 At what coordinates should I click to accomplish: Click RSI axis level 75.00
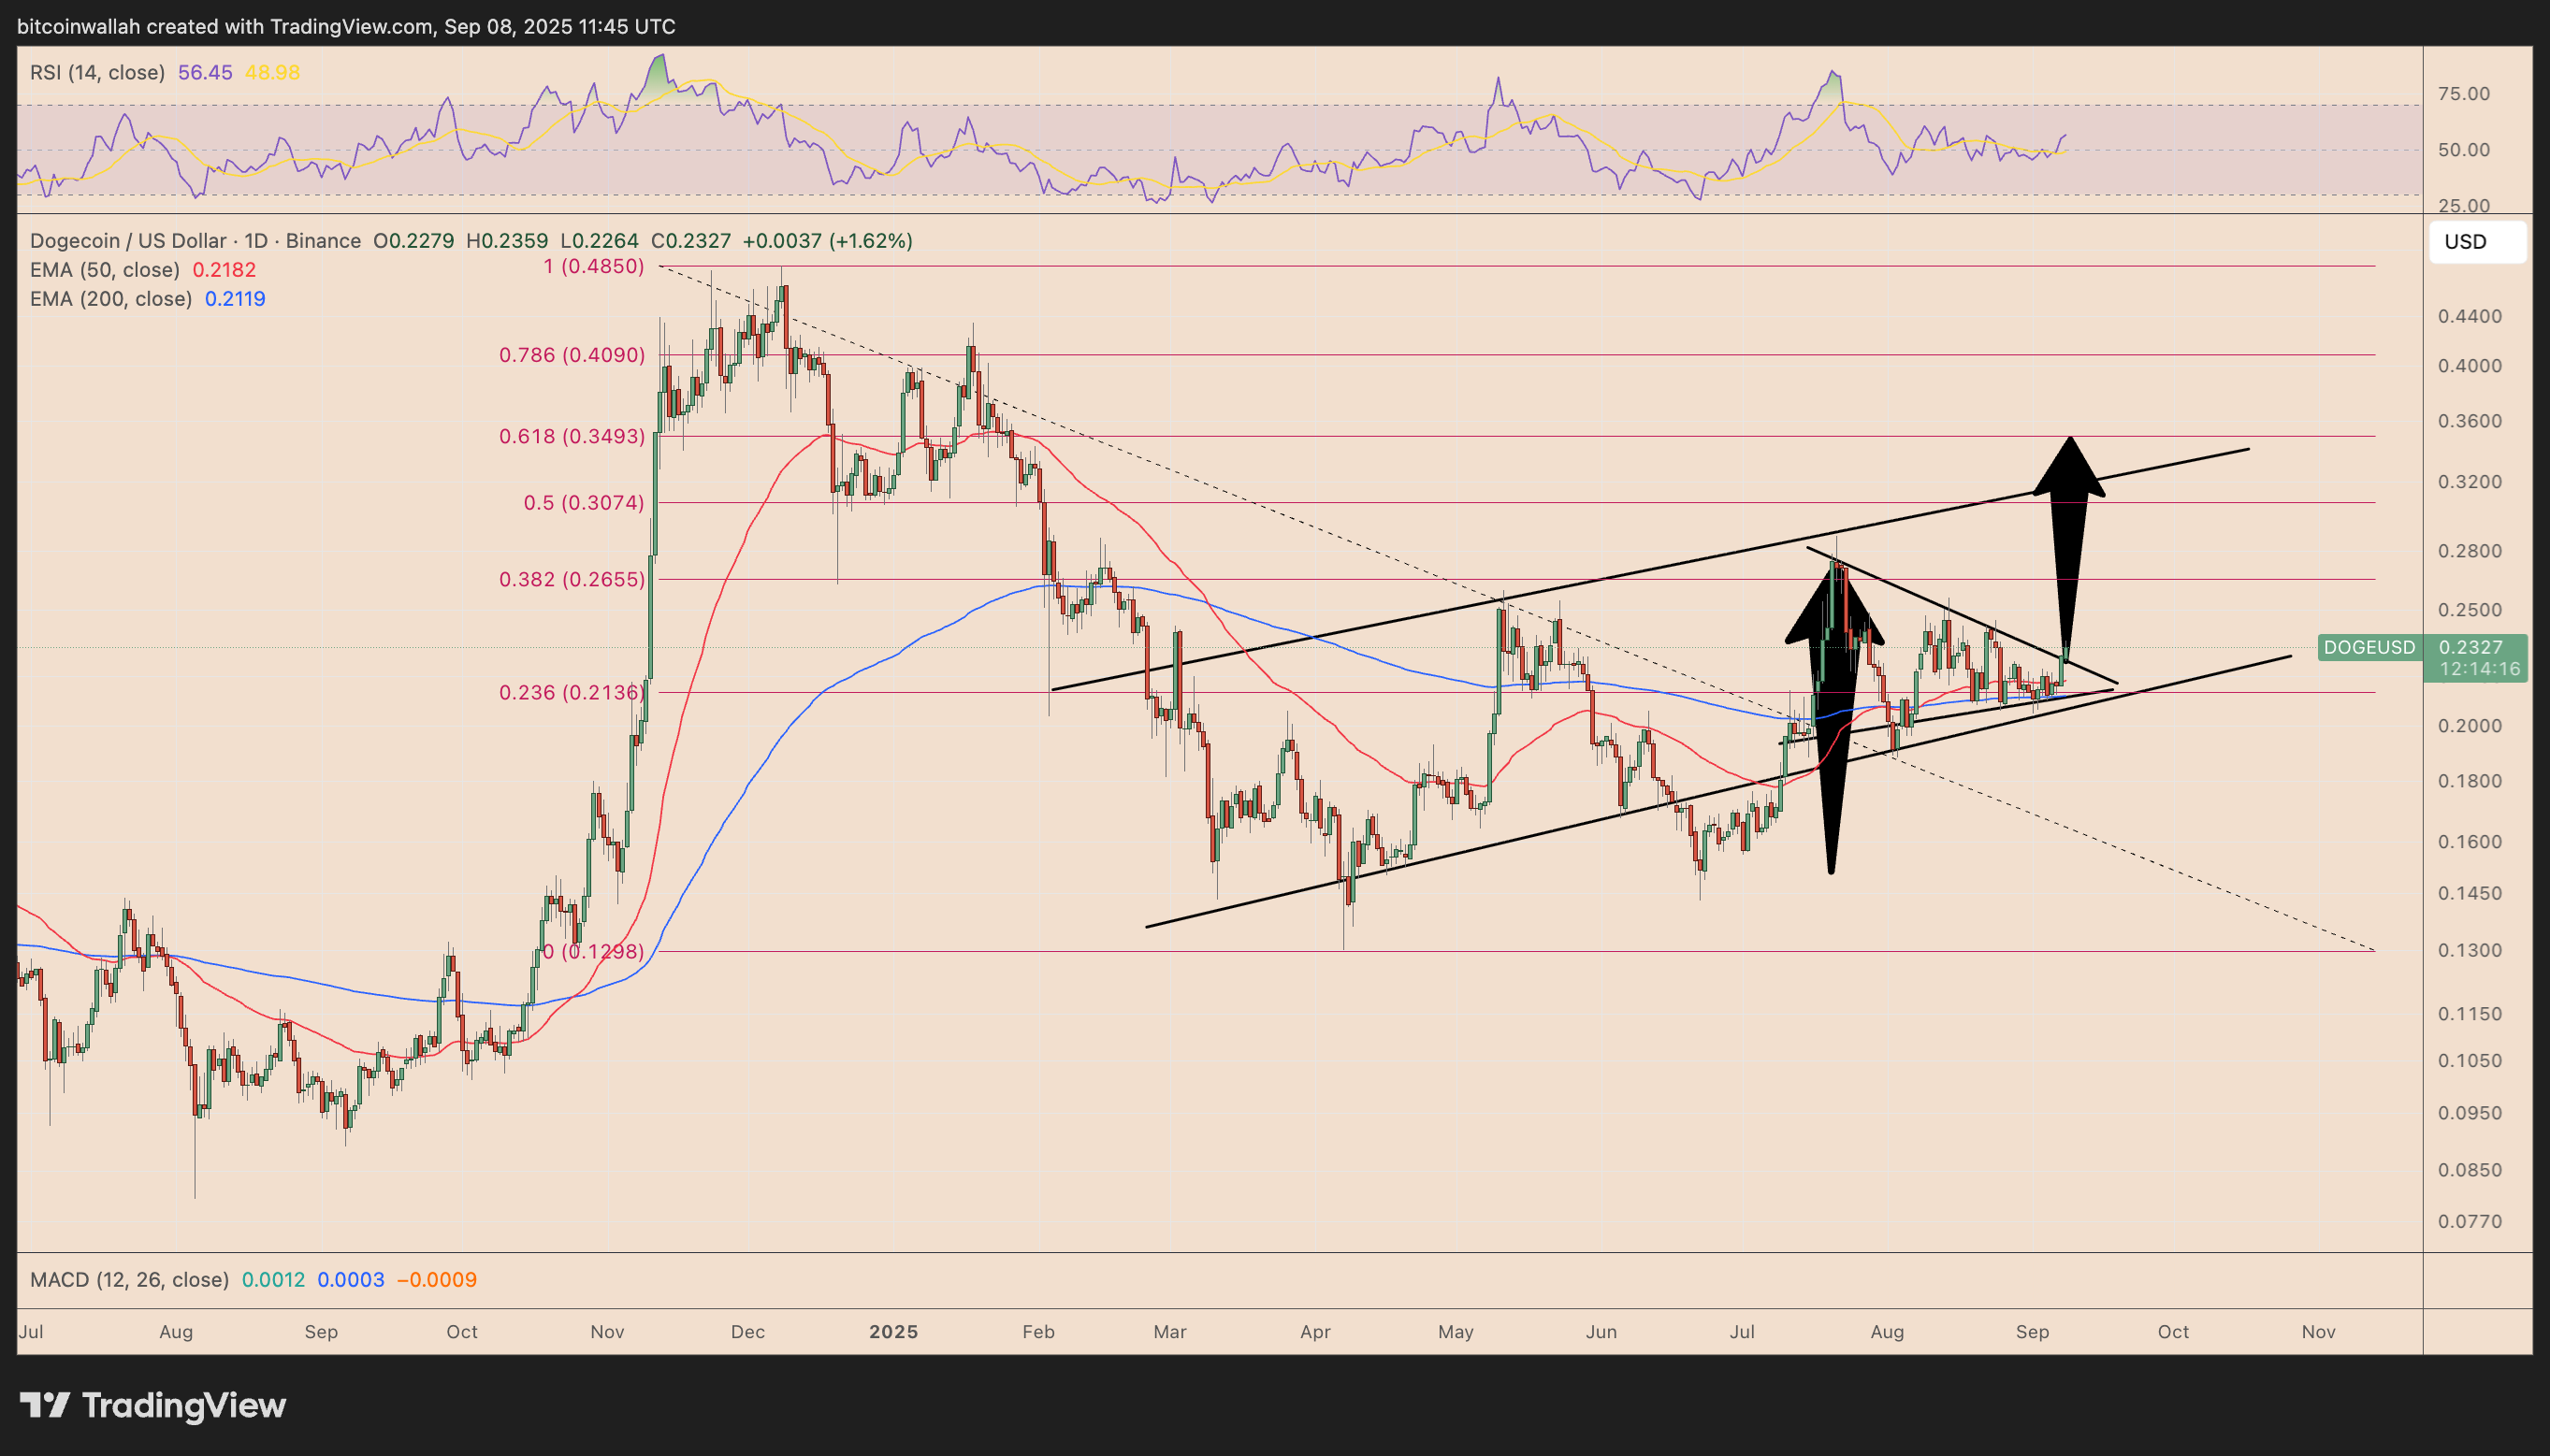coord(2464,94)
